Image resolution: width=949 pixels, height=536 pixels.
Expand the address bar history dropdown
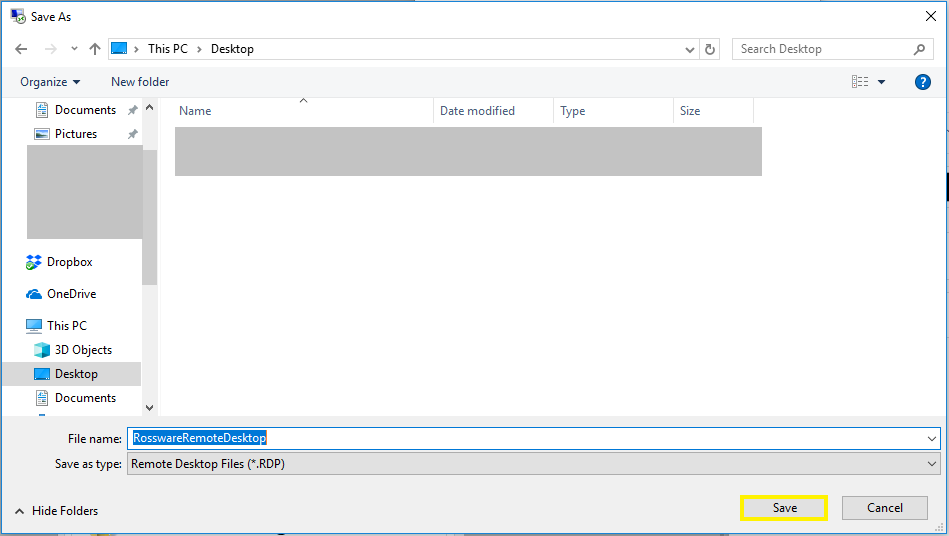click(x=690, y=49)
